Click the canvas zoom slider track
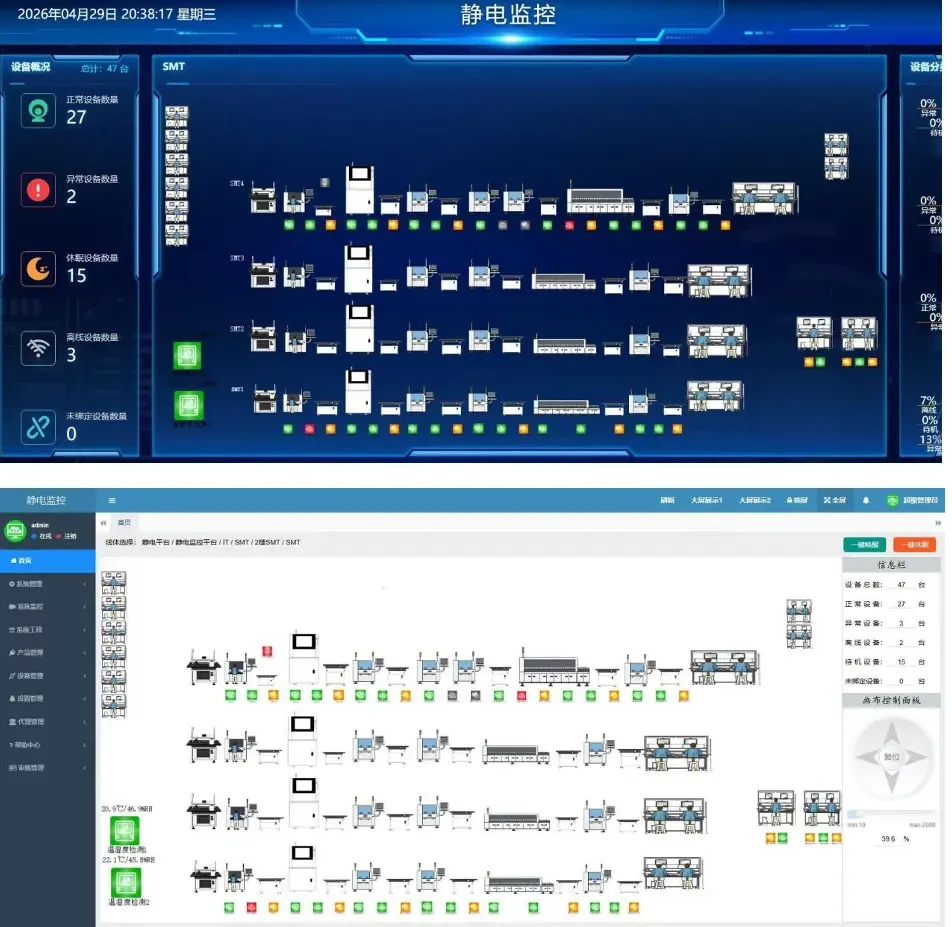Screen dimensions: 952x927 (x=891, y=814)
